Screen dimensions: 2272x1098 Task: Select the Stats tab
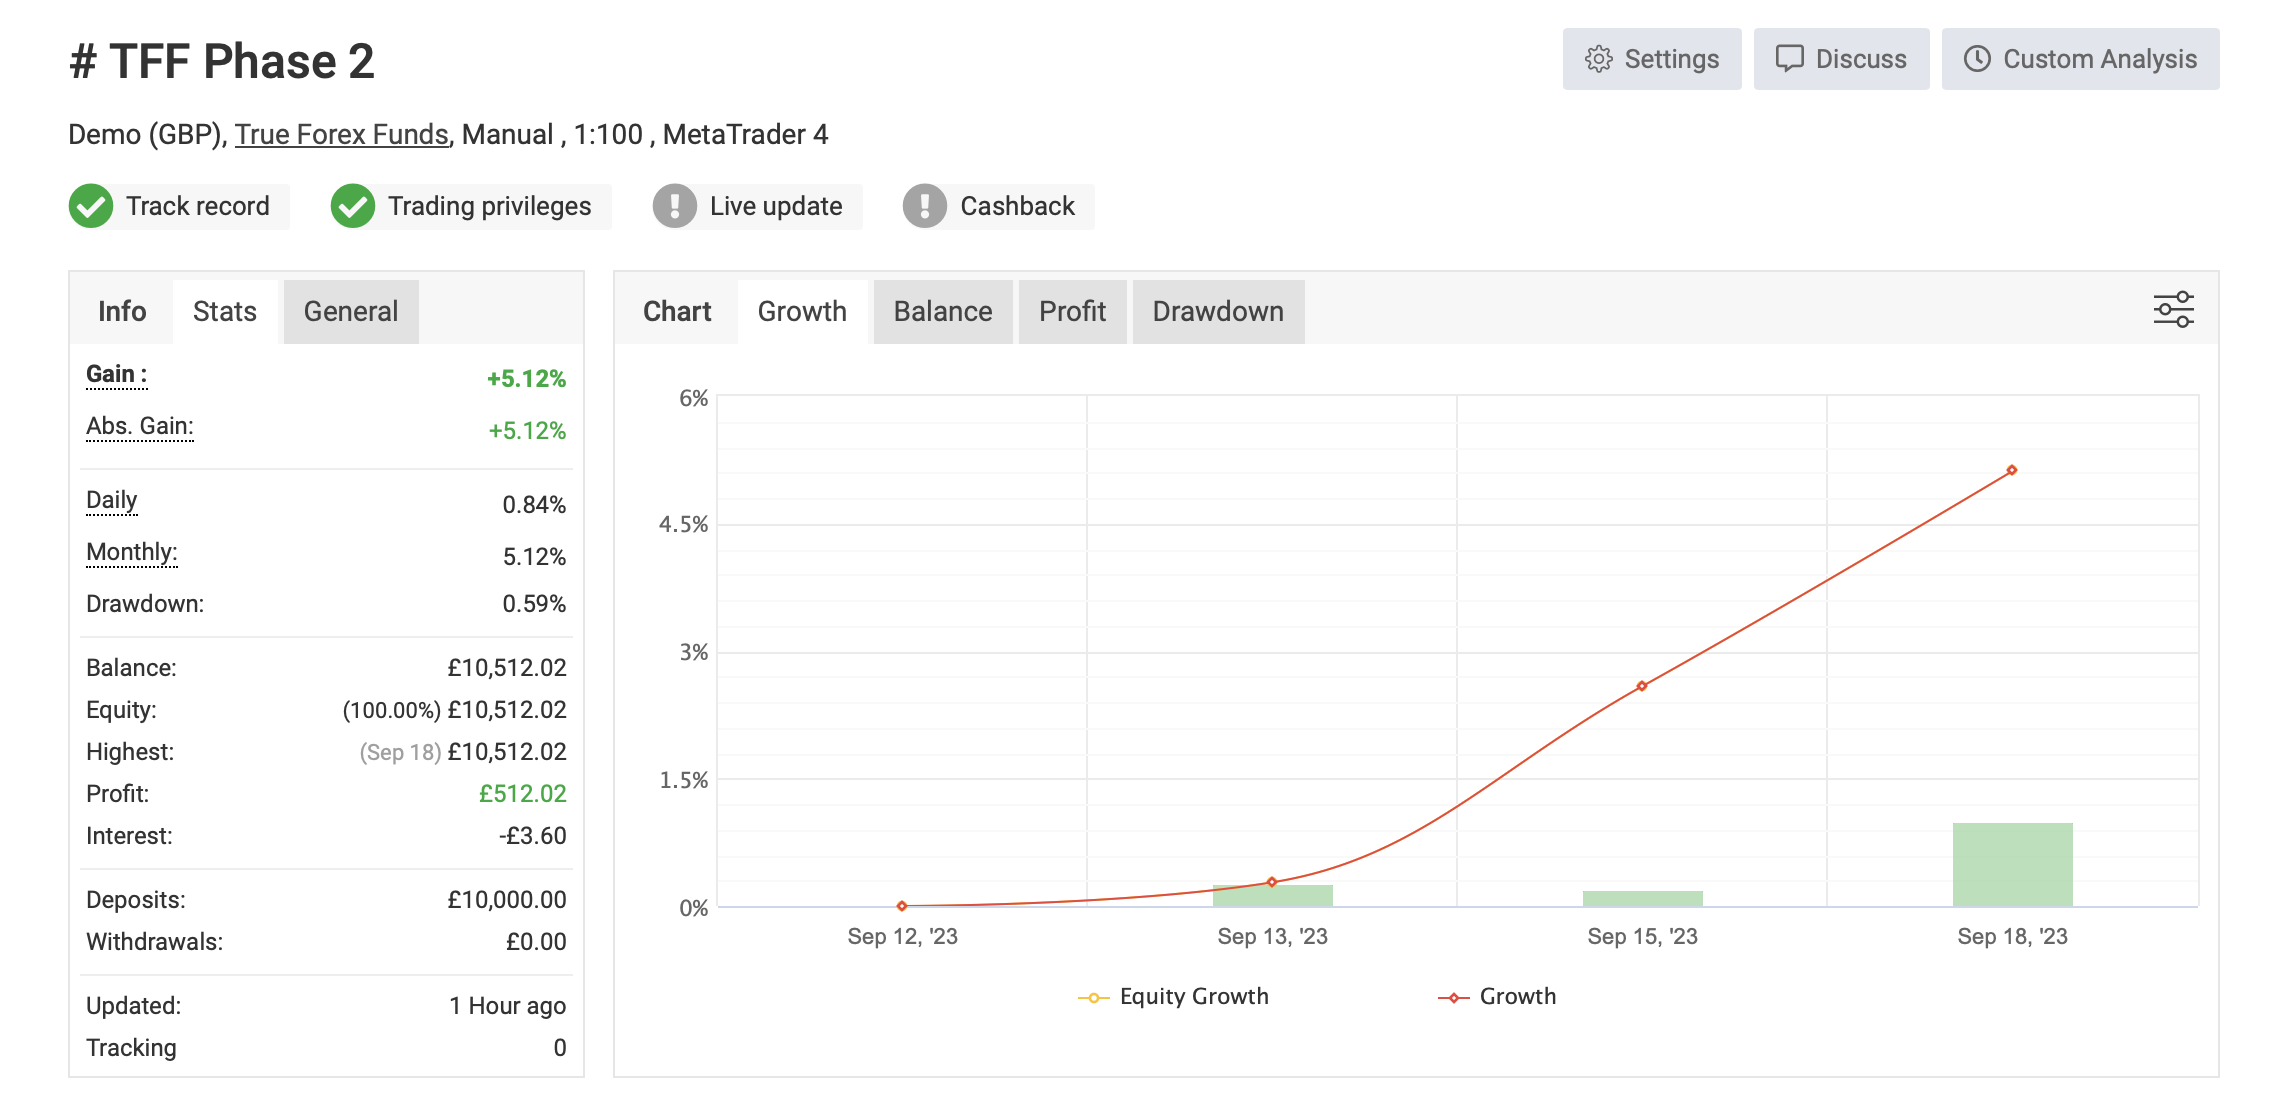coord(225,312)
